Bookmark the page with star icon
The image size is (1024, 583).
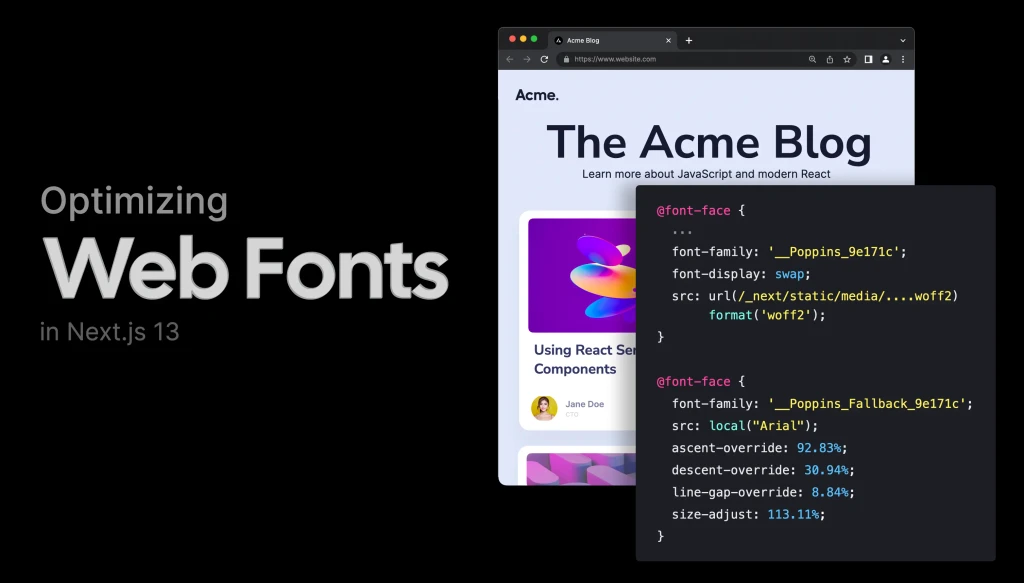847,59
